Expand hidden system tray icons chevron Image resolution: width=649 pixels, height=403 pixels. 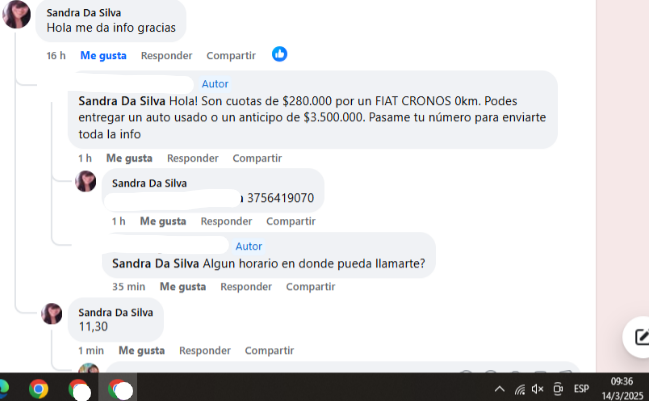point(500,389)
